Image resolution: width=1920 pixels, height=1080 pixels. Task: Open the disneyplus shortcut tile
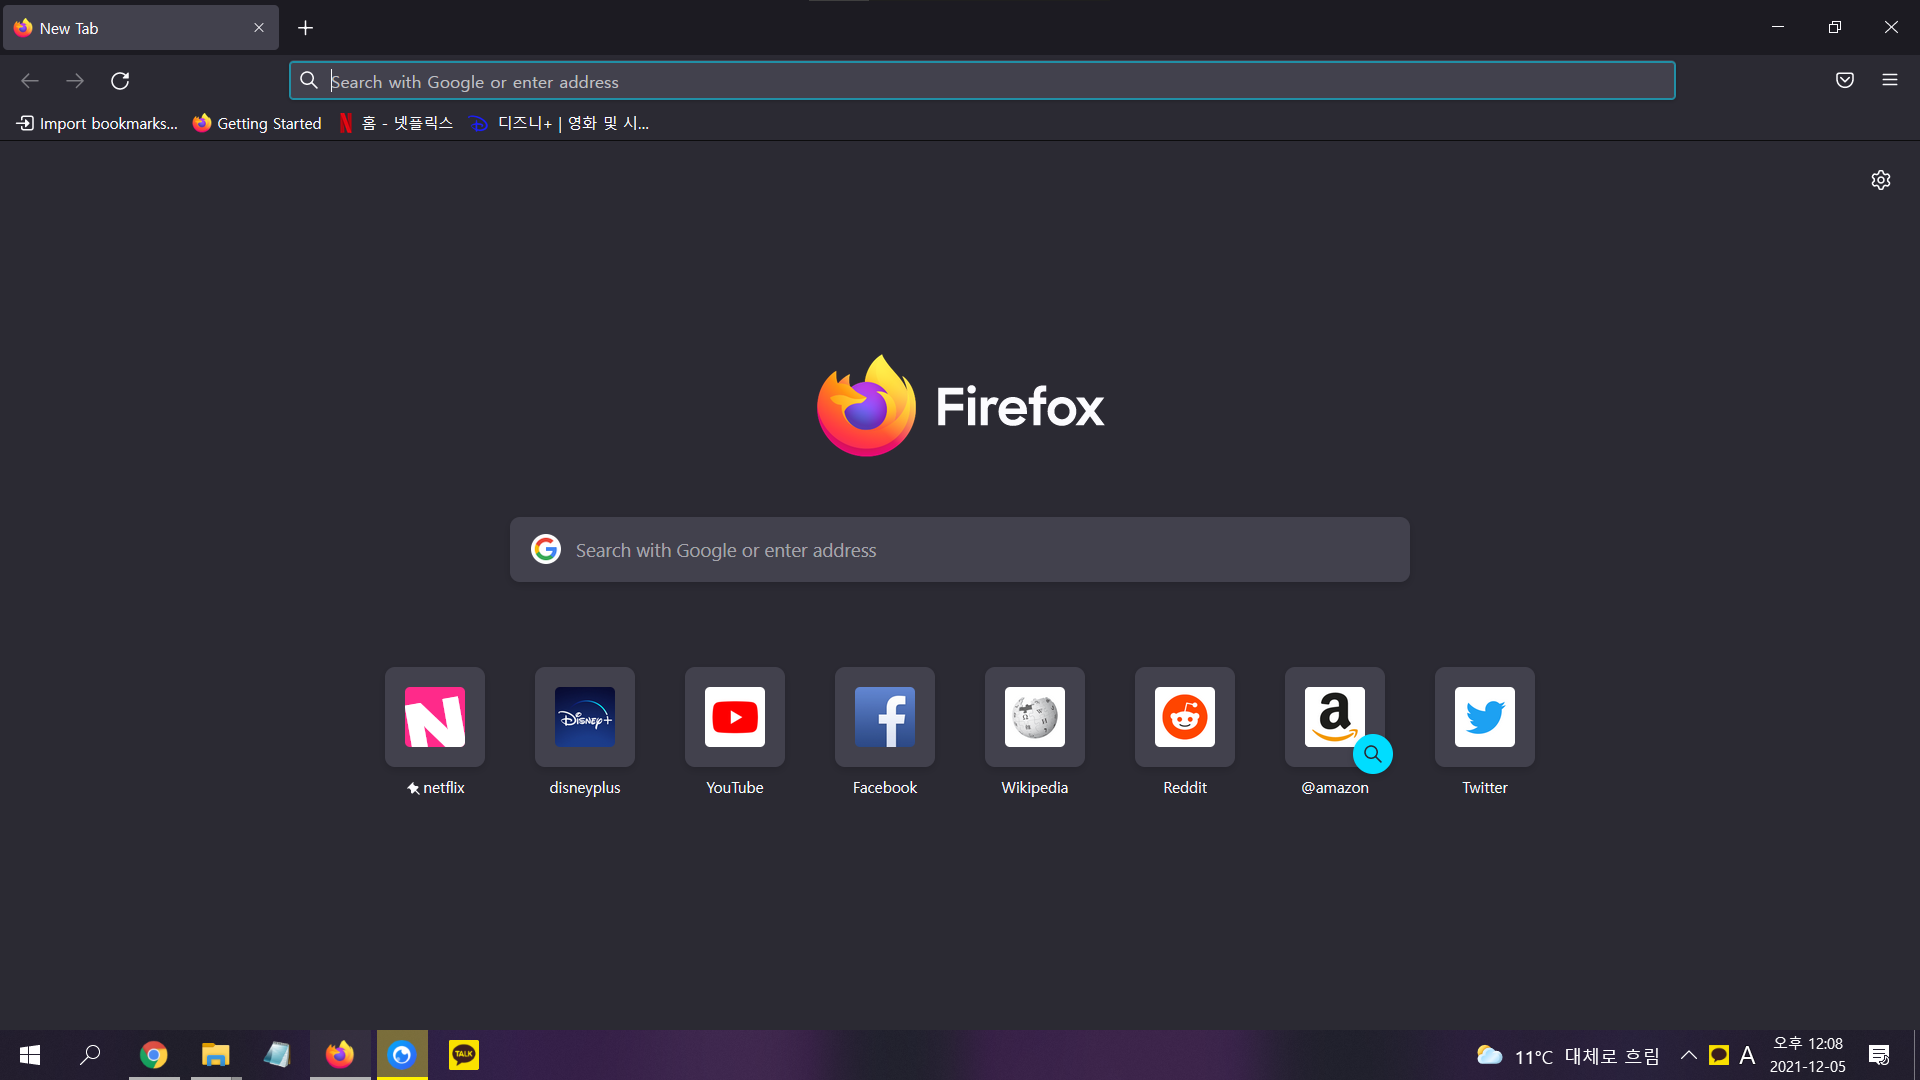585,732
